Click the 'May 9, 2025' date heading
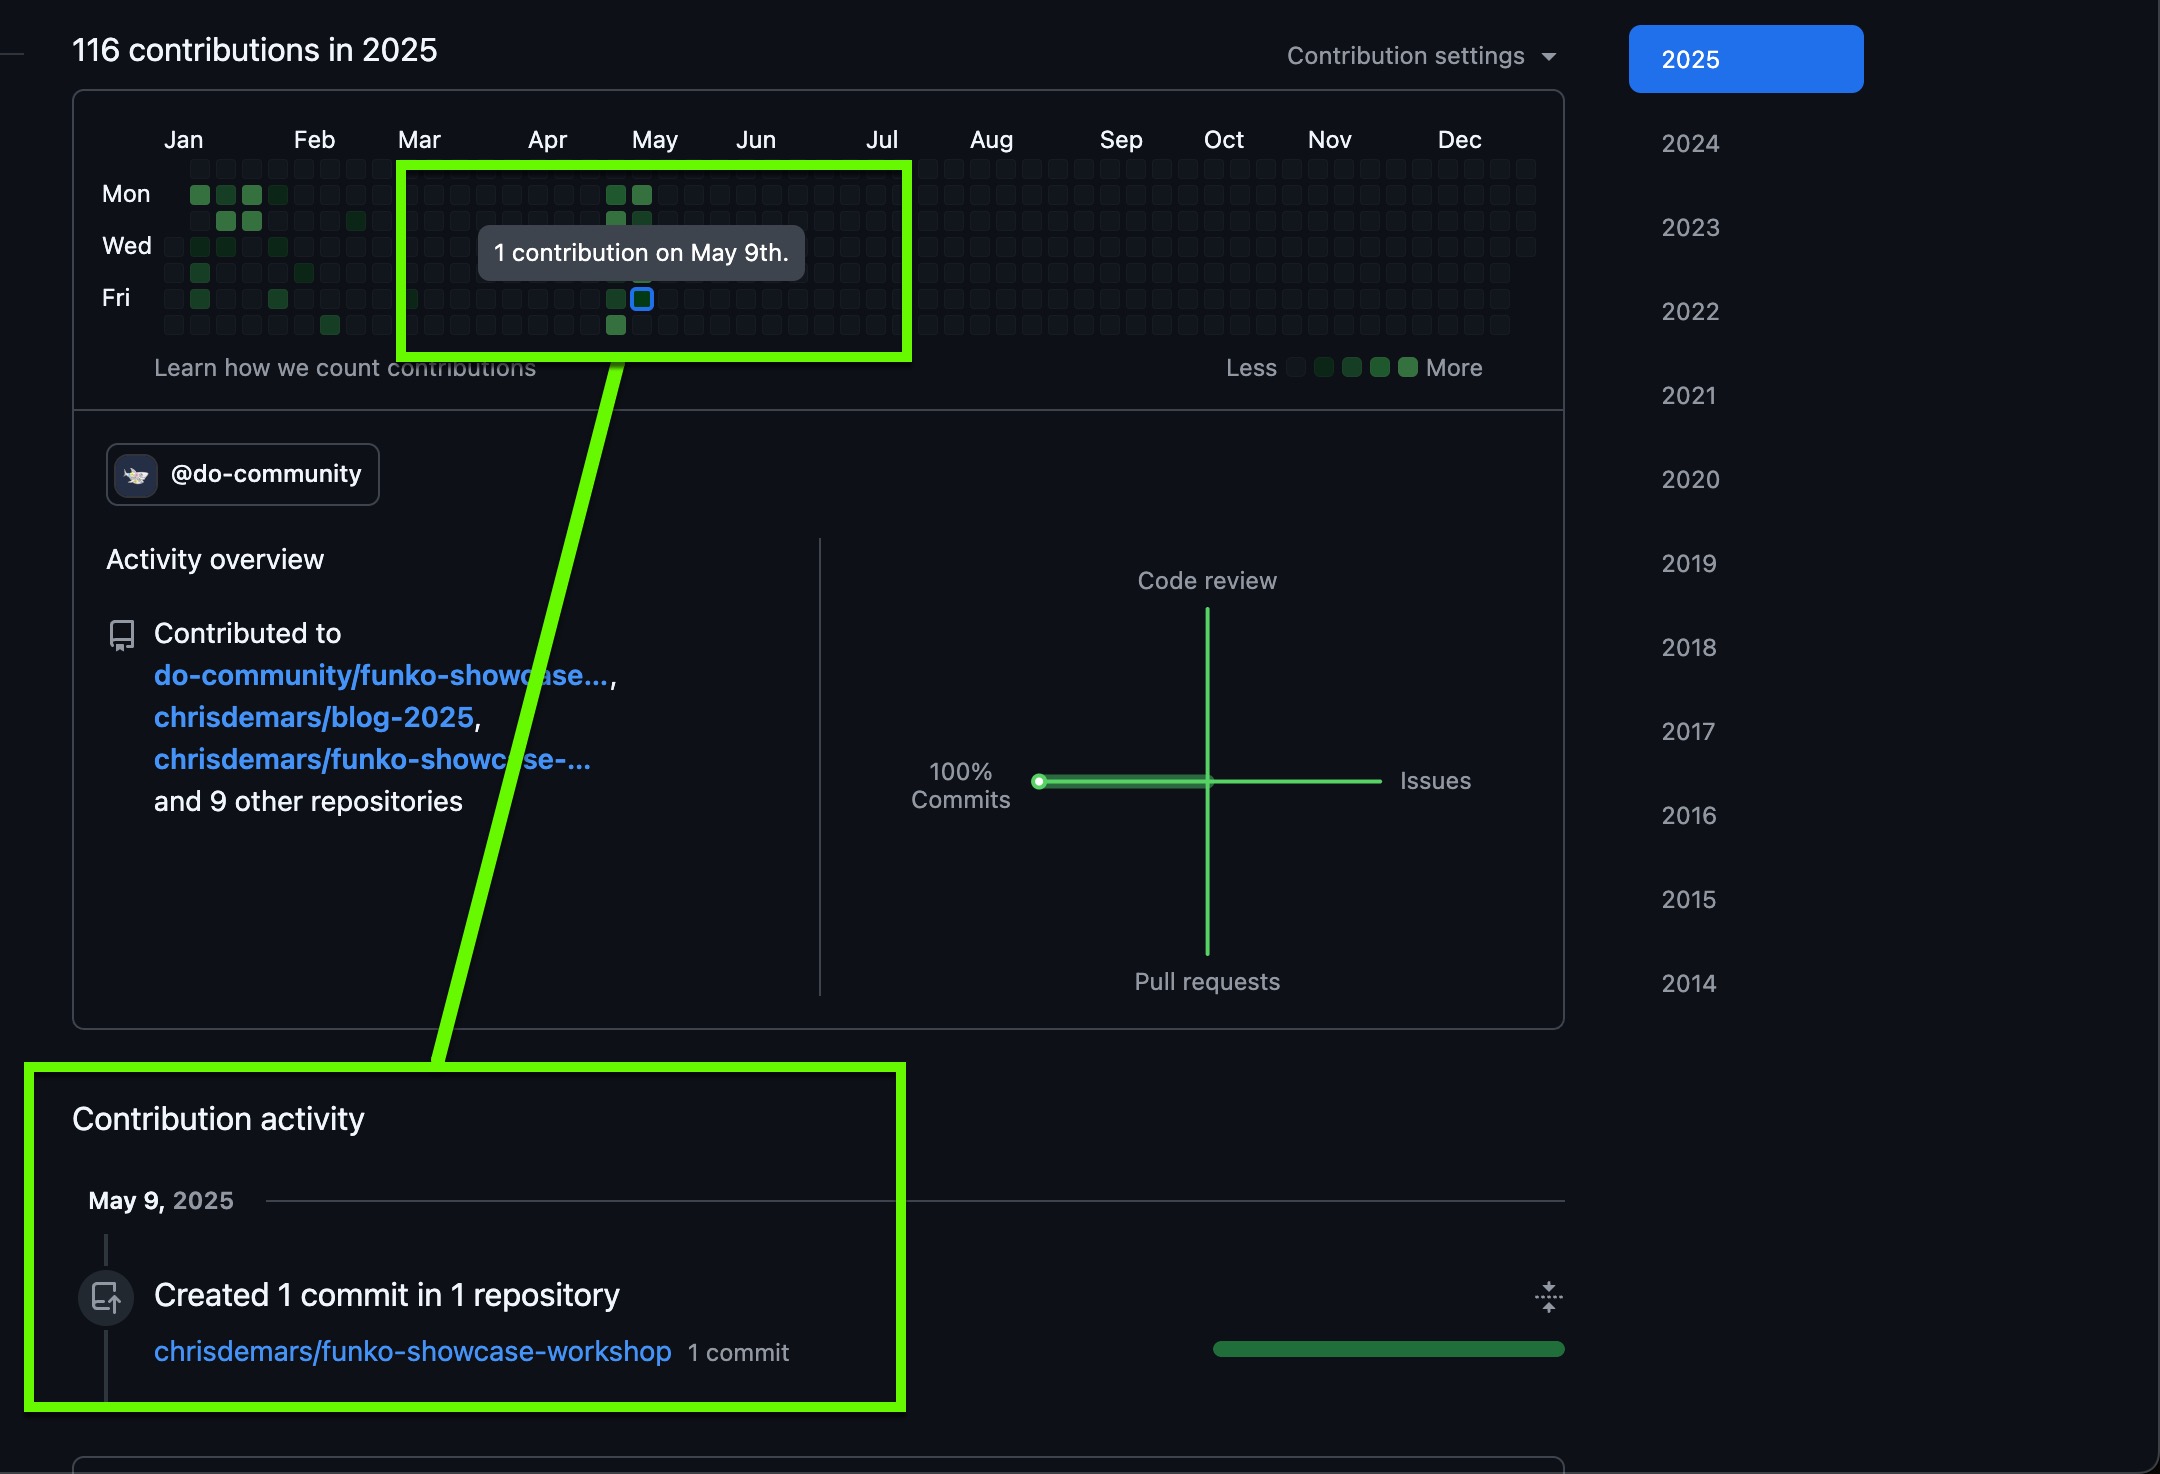The width and height of the screenshot is (2160, 1474). pyautogui.click(x=161, y=1200)
